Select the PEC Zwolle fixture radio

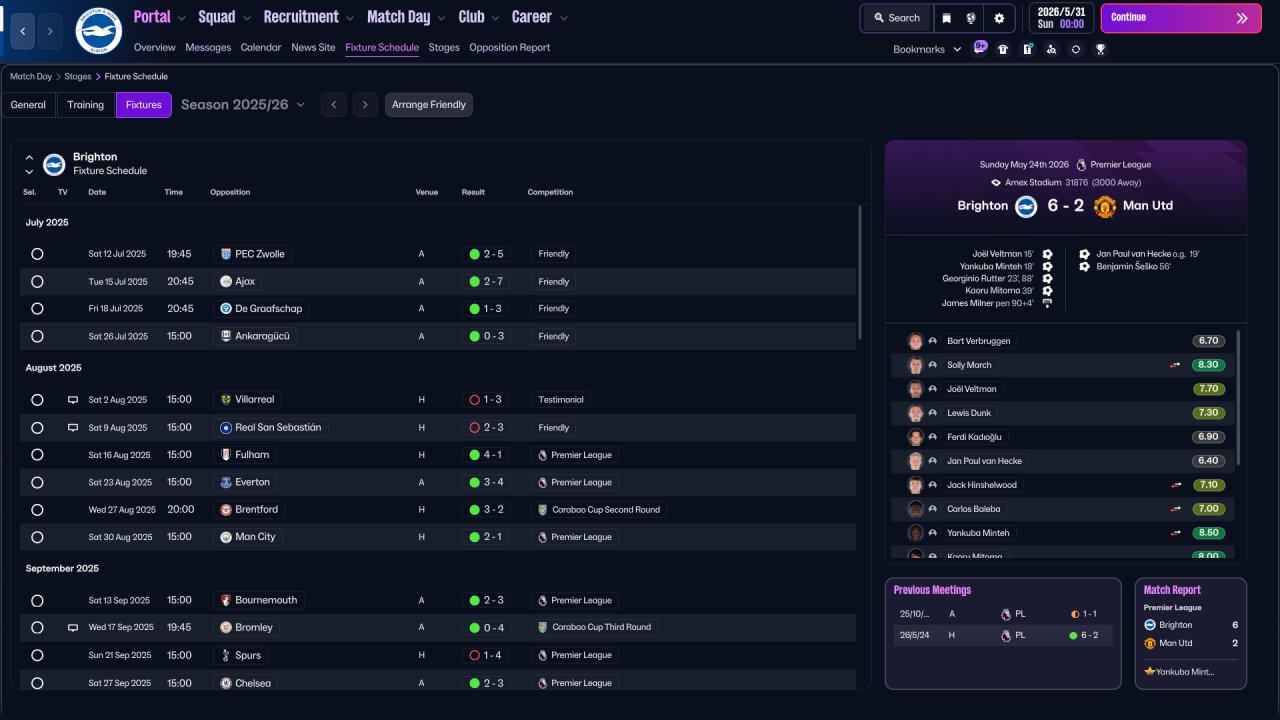37,254
